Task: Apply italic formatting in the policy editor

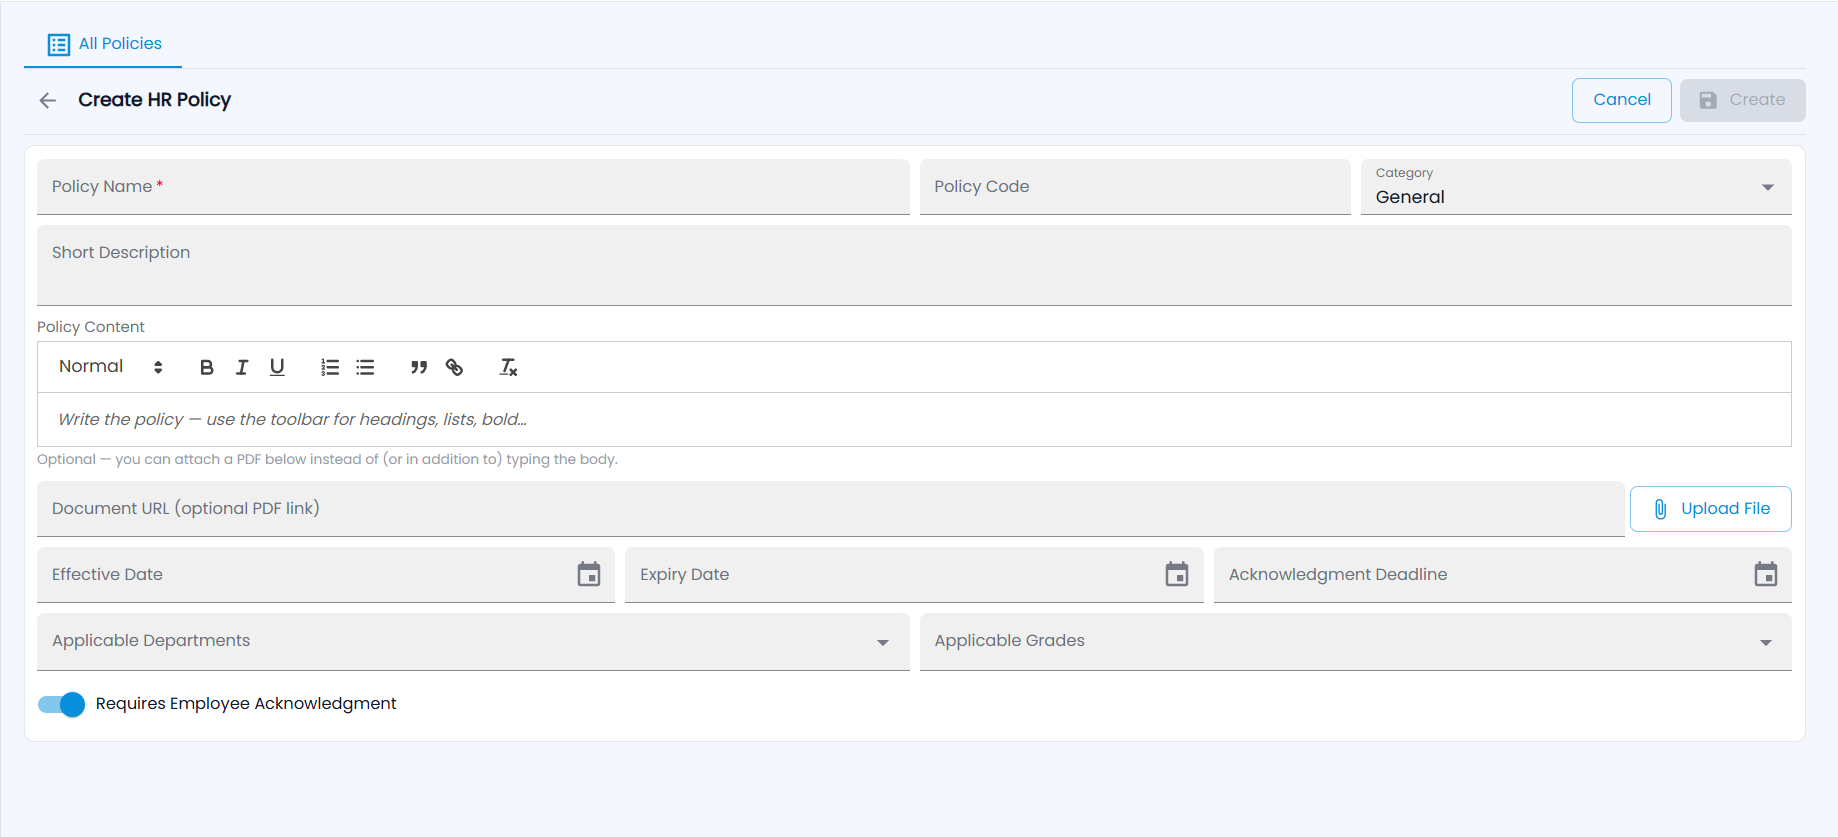Action: pos(242,367)
